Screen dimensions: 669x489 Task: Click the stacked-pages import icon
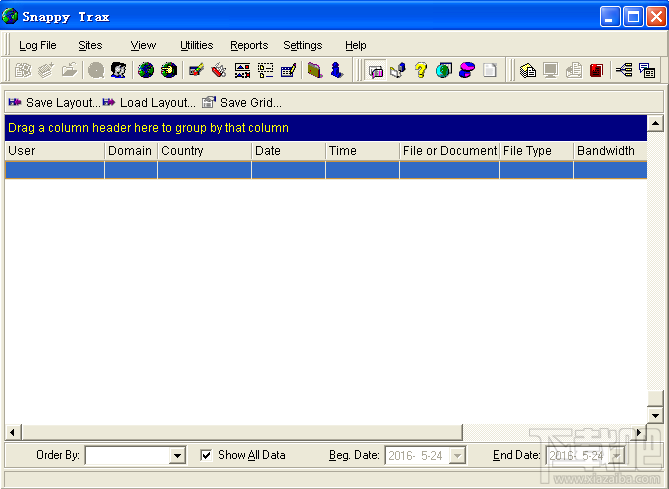click(x=46, y=70)
